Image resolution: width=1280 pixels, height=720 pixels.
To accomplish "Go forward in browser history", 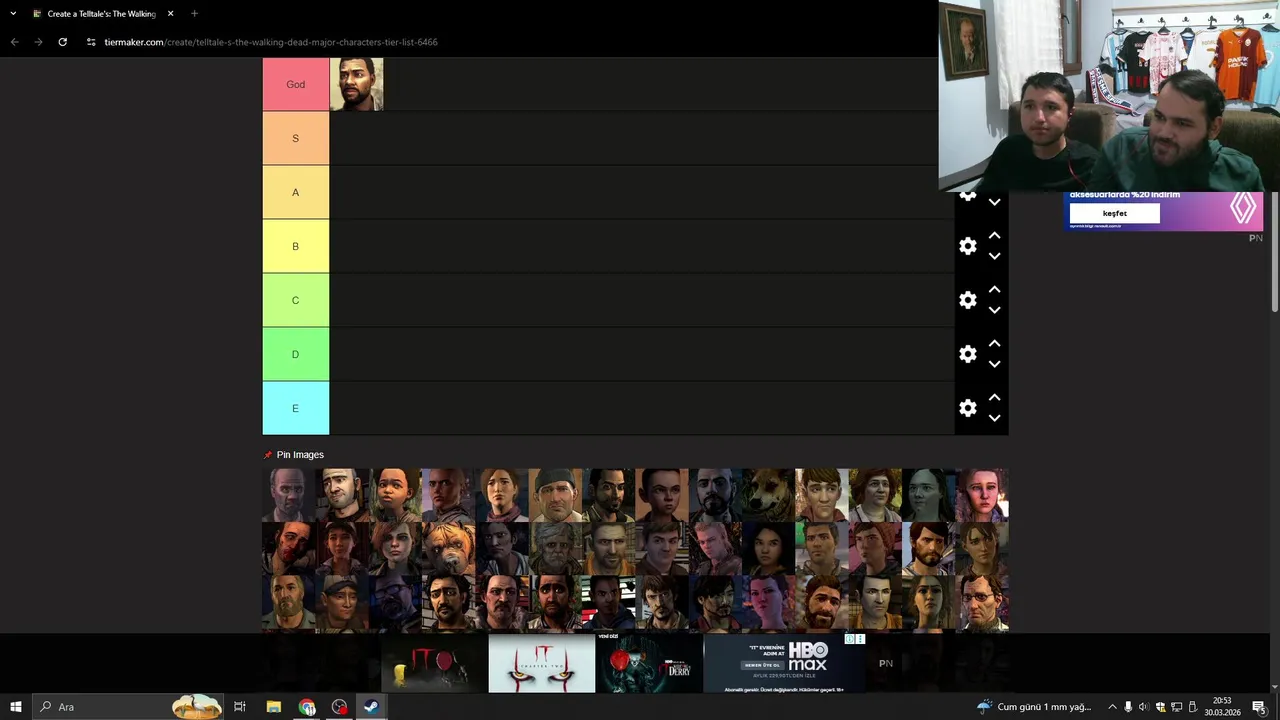I will point(38,42).
